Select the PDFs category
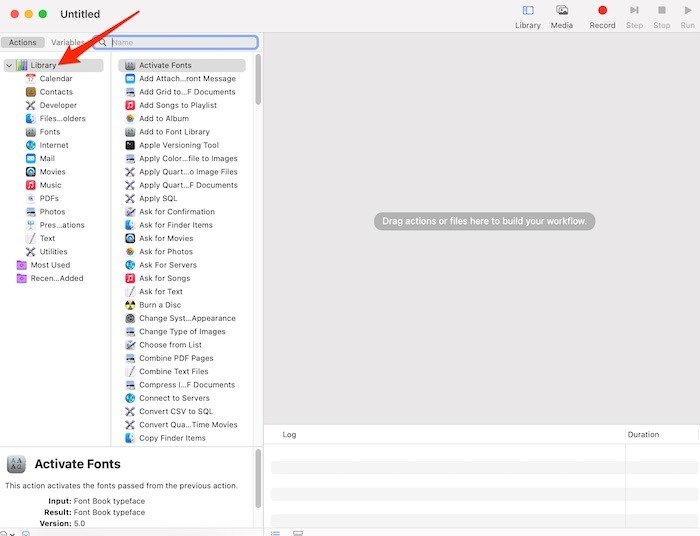 click(42, 199)
